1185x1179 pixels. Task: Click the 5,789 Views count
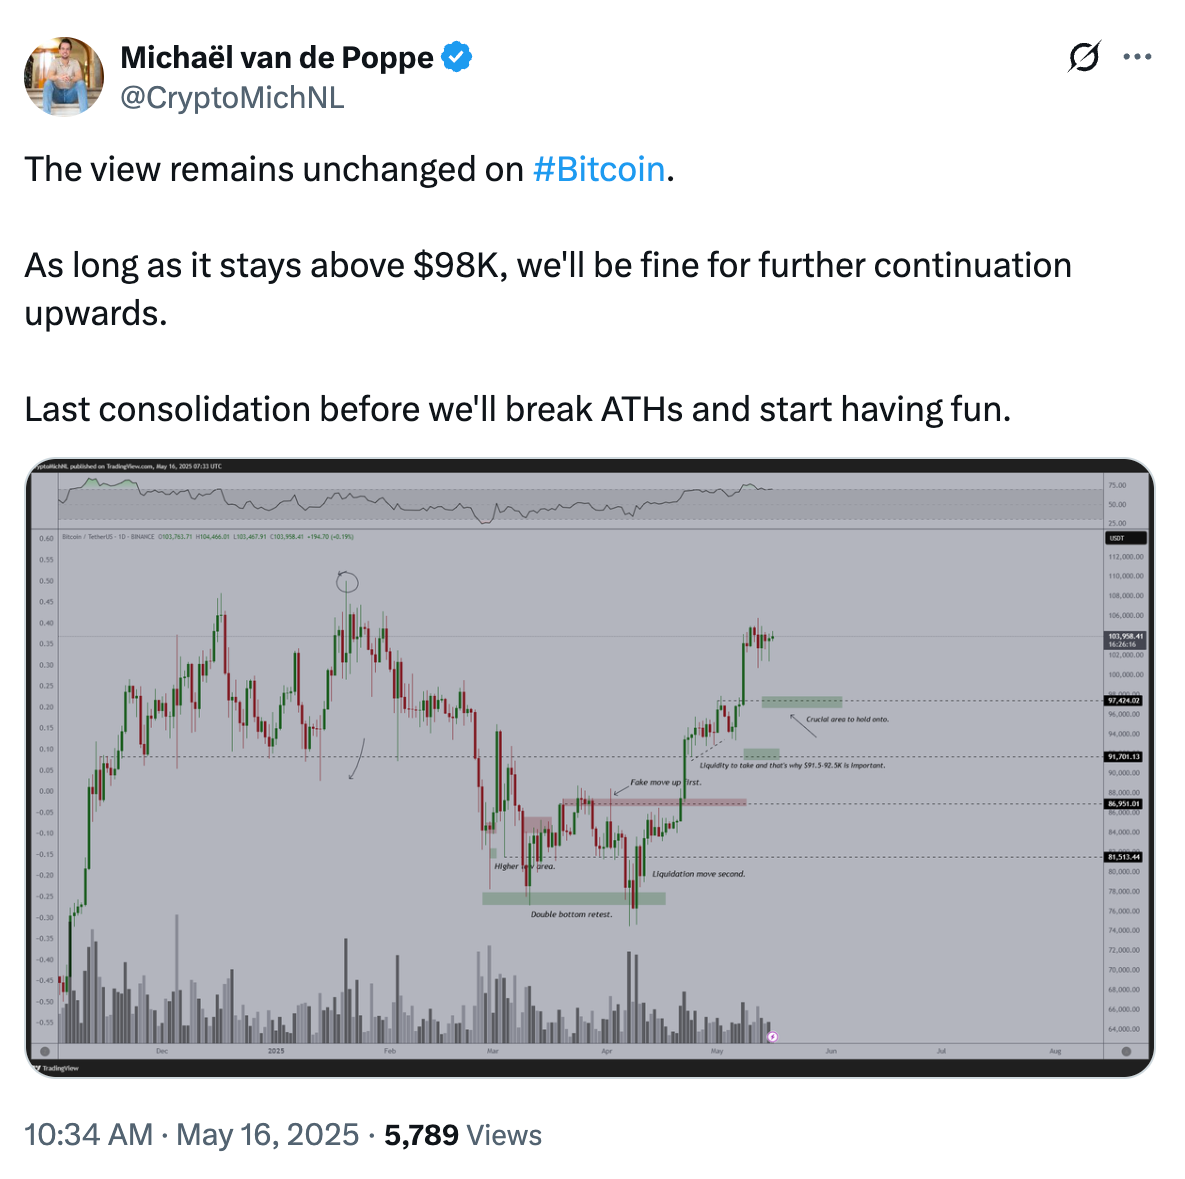tap(463, 1135)
